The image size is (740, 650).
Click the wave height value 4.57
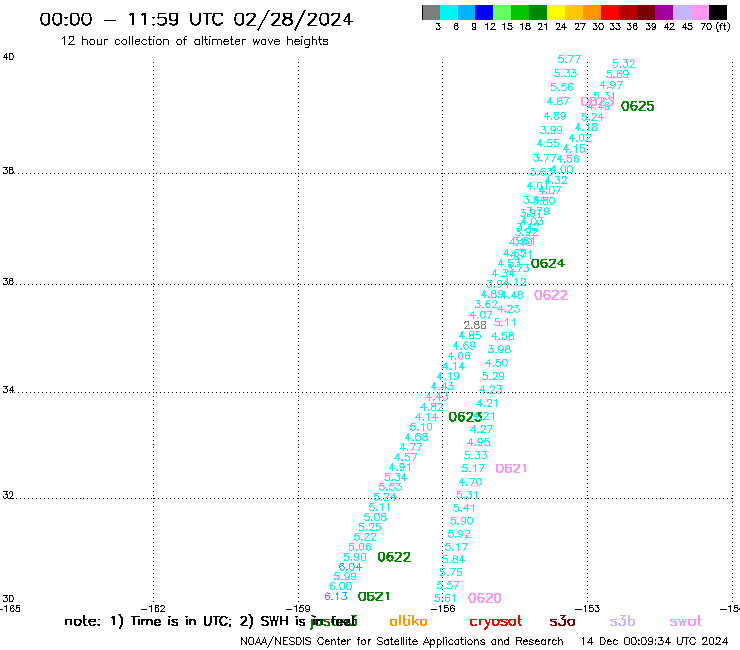coord(405,457)
